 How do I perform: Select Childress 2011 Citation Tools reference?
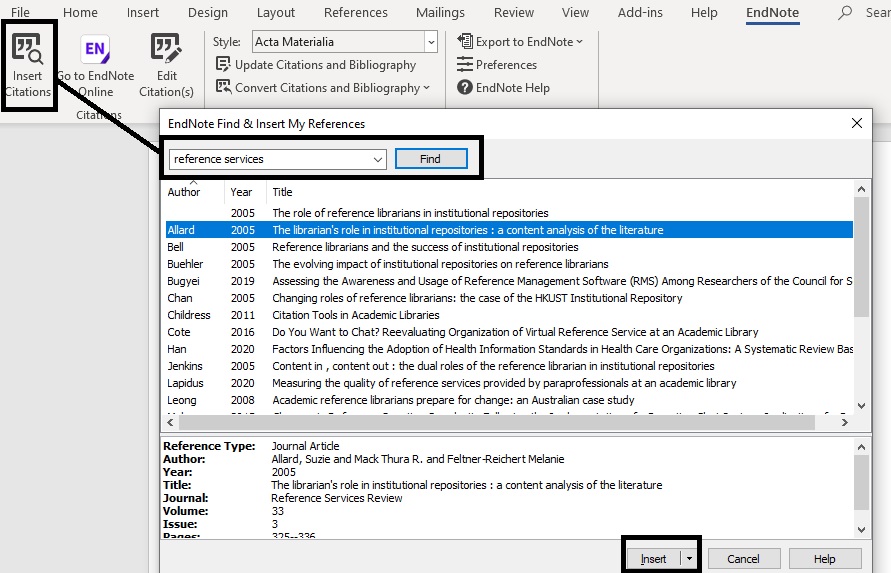click(509, 315)
